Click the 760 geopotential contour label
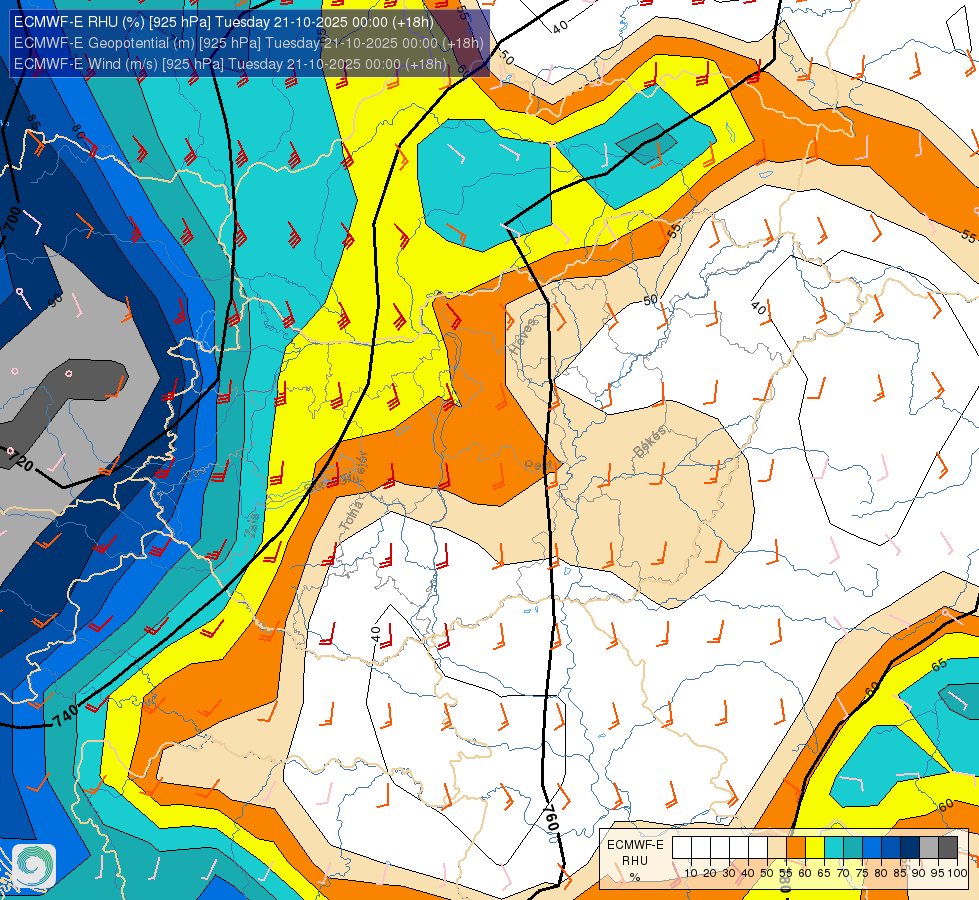979x900 pixels. coord(551,818)
